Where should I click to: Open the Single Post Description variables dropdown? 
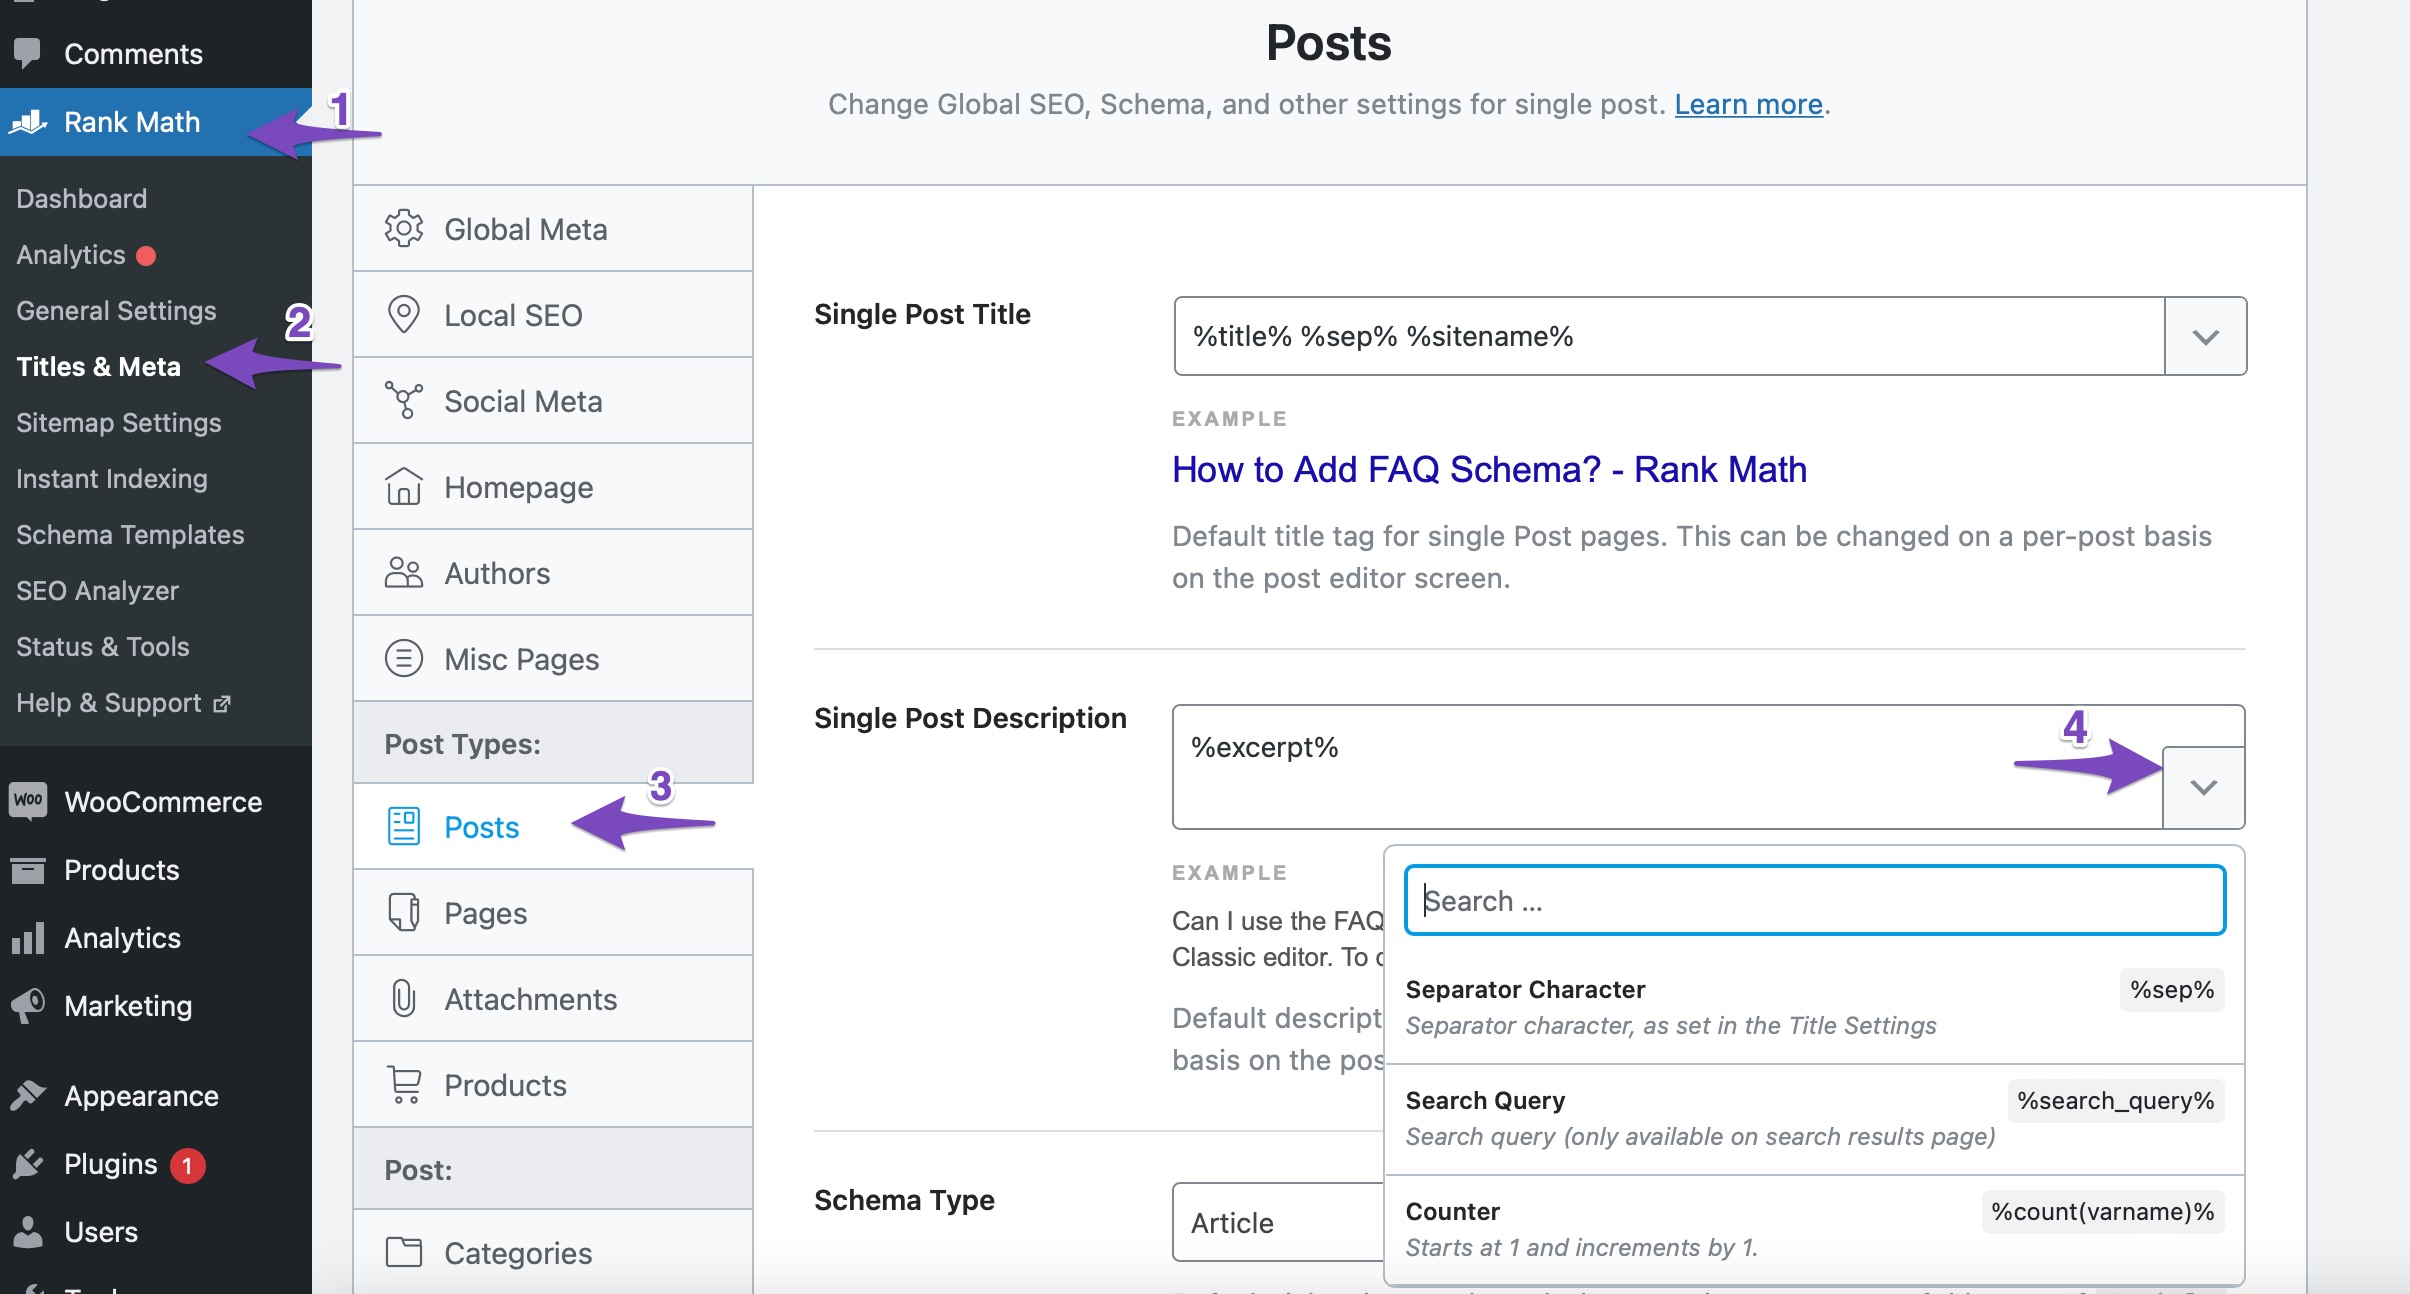(x=2204, y=788)
